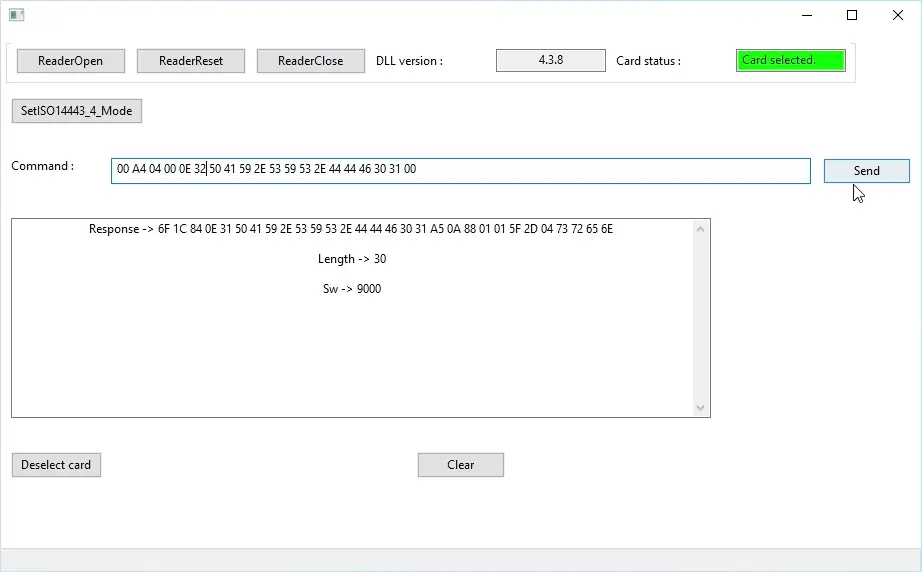Focus the Command input field
922x572 pixels.
460,170
